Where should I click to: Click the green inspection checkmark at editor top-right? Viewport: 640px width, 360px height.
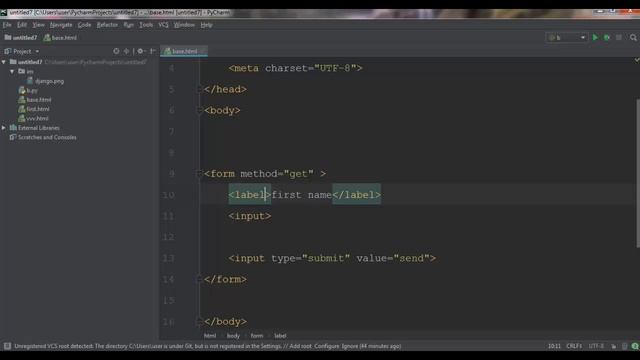point(636,60)
